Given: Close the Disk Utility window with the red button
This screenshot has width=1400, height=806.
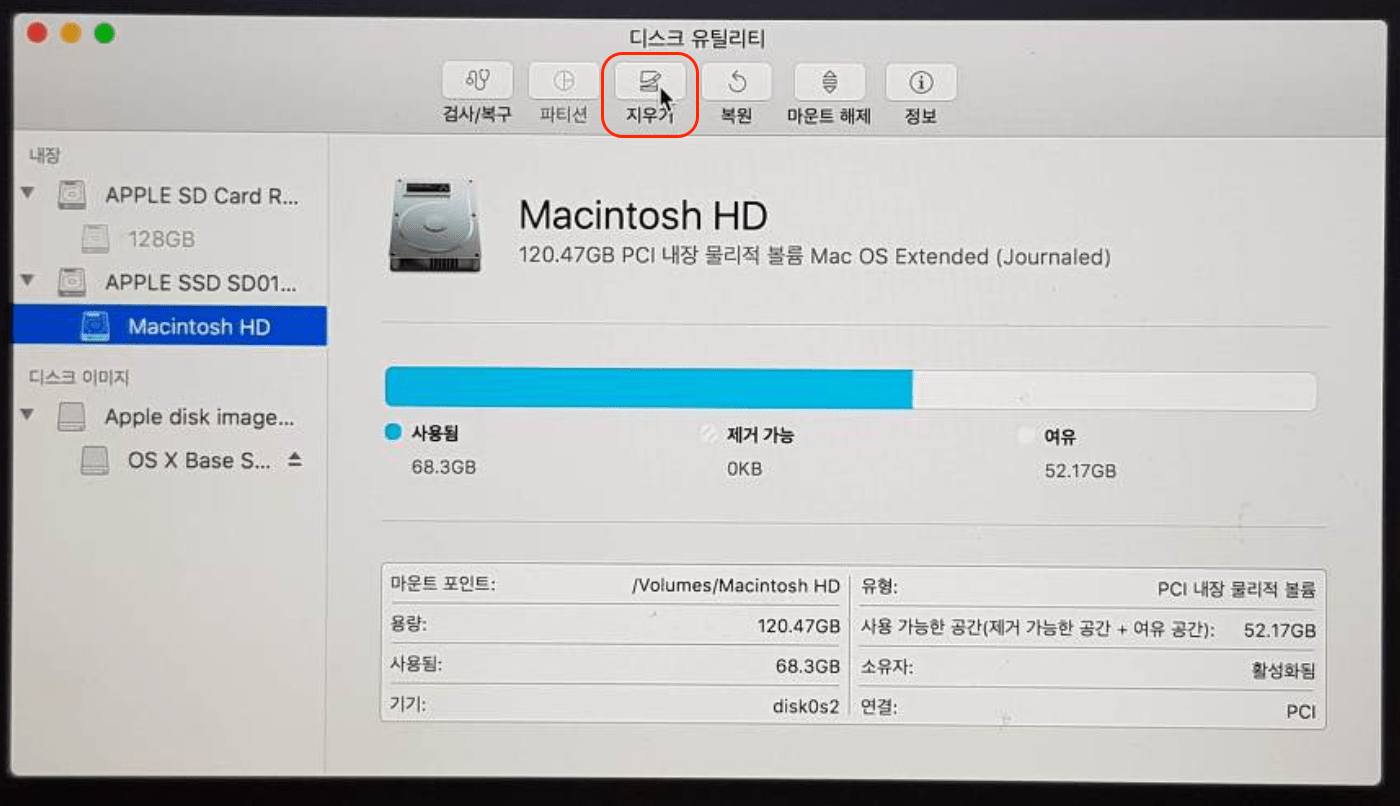Looking at the screenshot, I should pyautogui.click(x=37, y=33).
